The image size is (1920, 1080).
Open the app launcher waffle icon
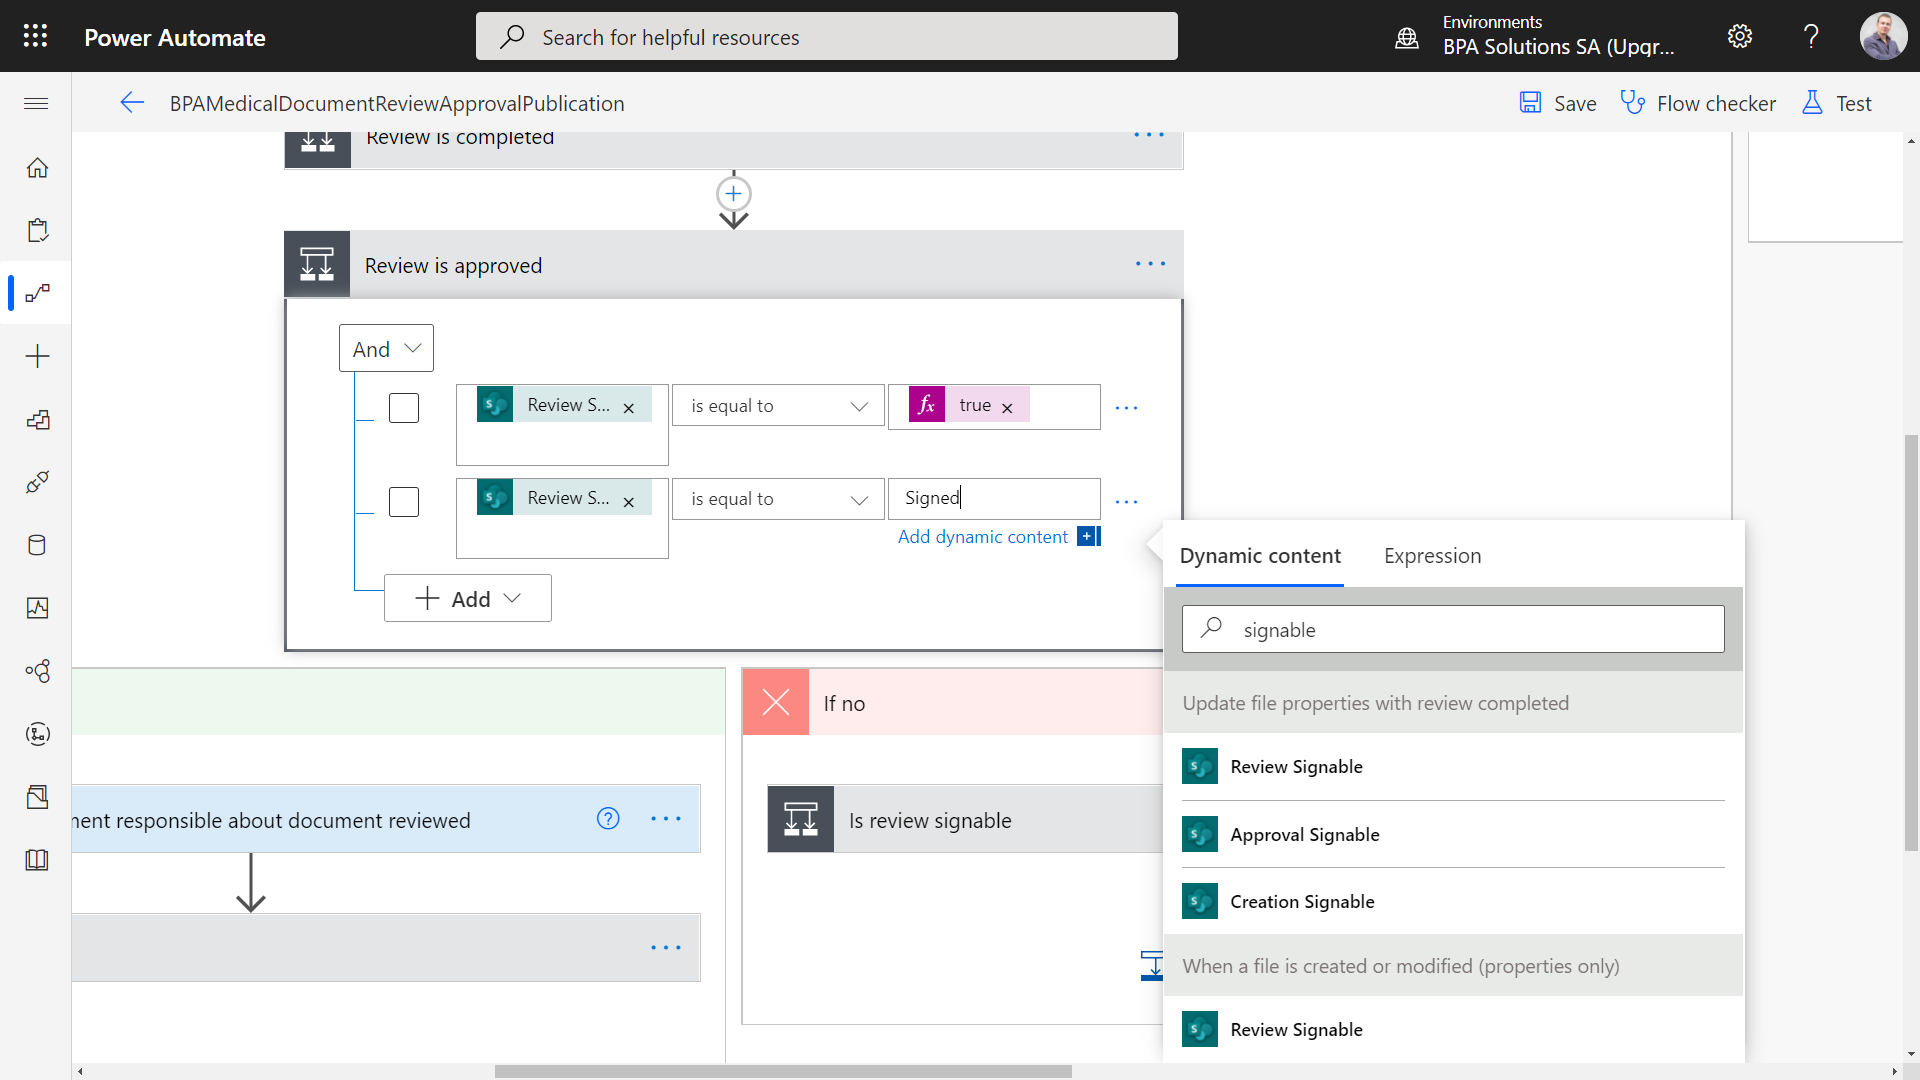35,36
